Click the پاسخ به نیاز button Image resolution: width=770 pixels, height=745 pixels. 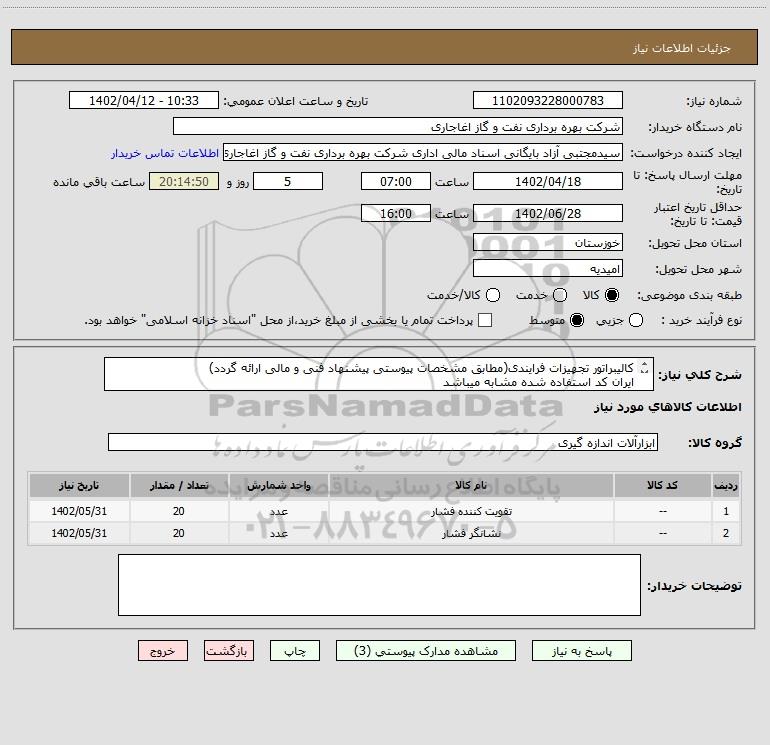click(582, 651)
